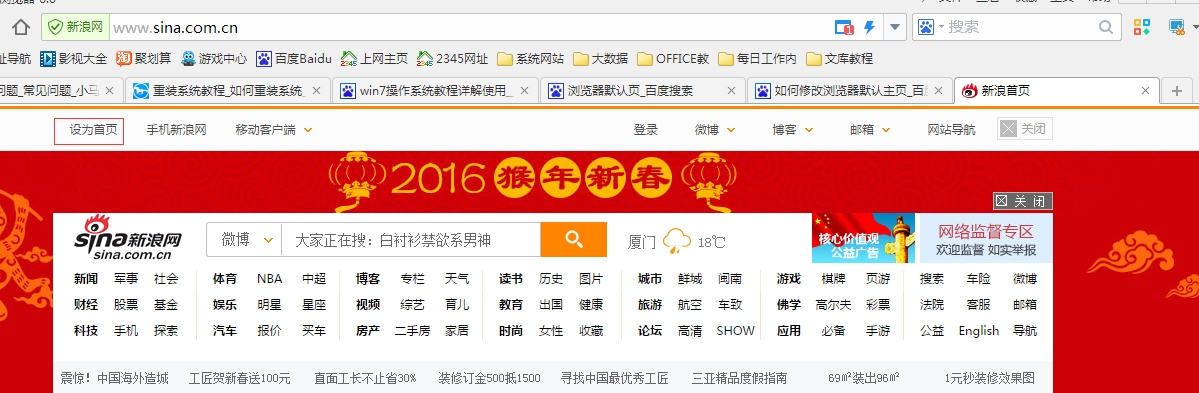Close the New Year banner with 关闭
The width and height of the screenshot is (1199, 393).
pos(1023,201)
